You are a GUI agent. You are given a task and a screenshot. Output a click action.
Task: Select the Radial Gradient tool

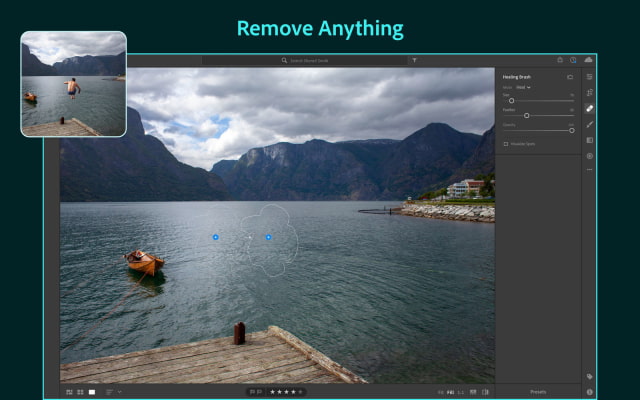pos(589,156)
